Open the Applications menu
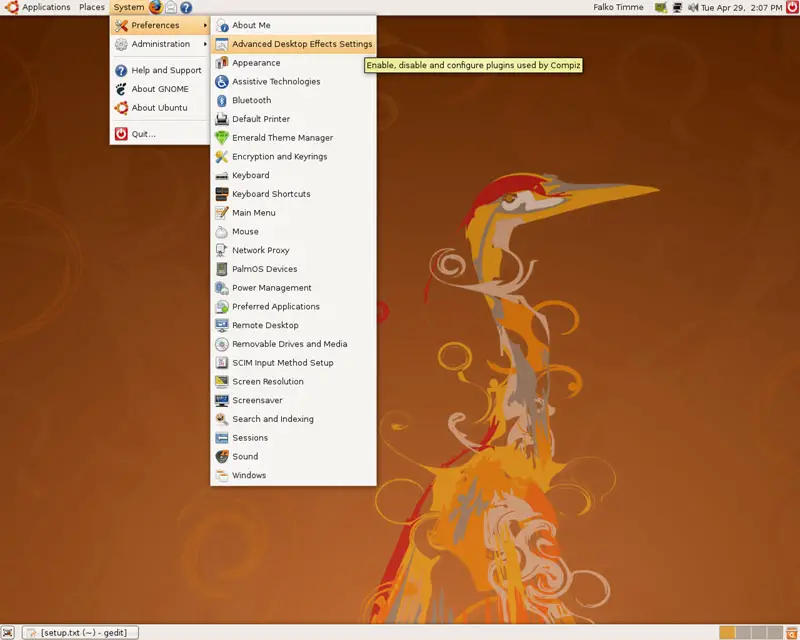Image resolution: width=800 pixels, height=640 pixels. coord(39,7)
